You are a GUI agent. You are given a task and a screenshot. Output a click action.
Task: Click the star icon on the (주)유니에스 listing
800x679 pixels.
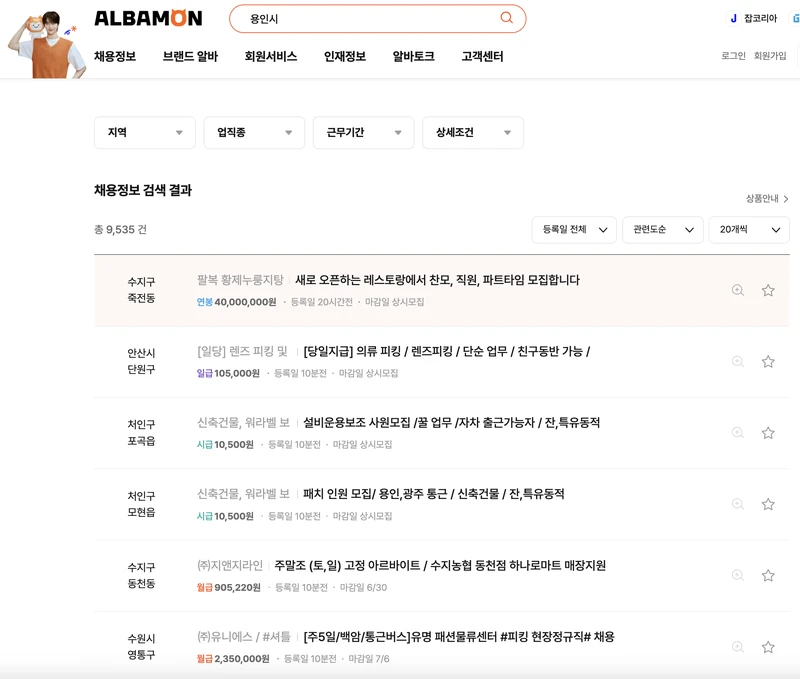click(x=768, y=647)
